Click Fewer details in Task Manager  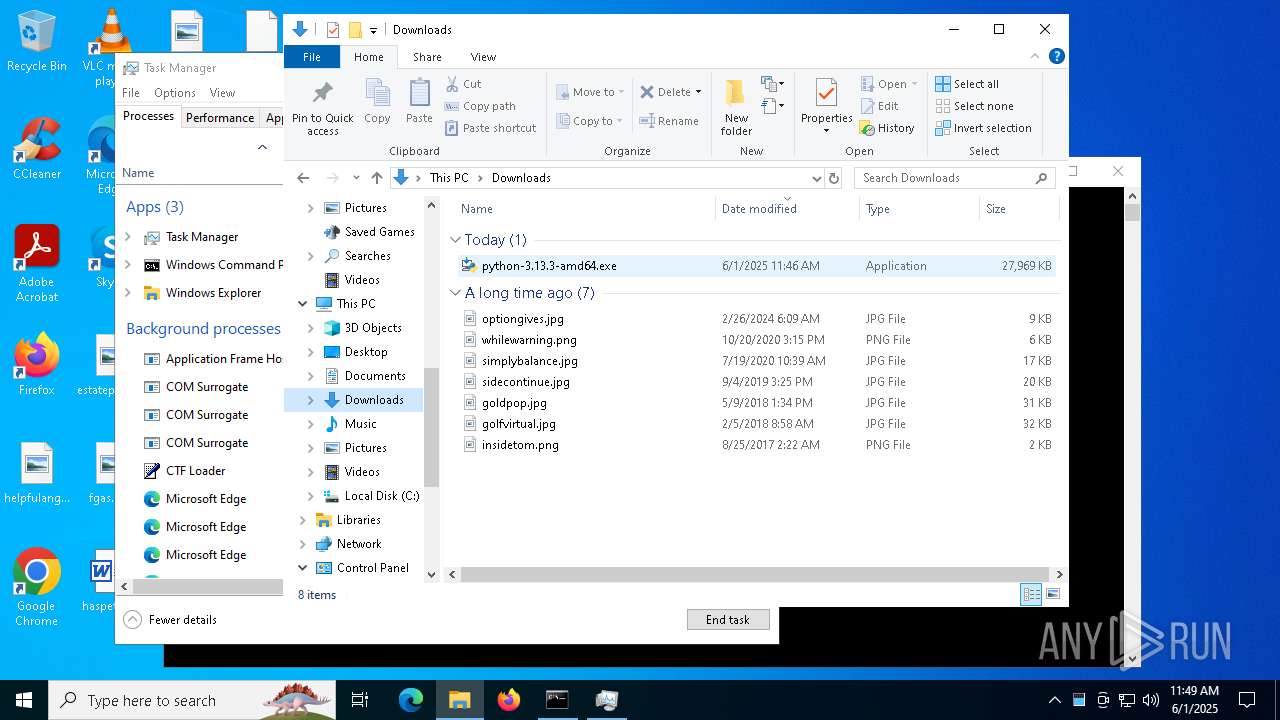(171, 620)
